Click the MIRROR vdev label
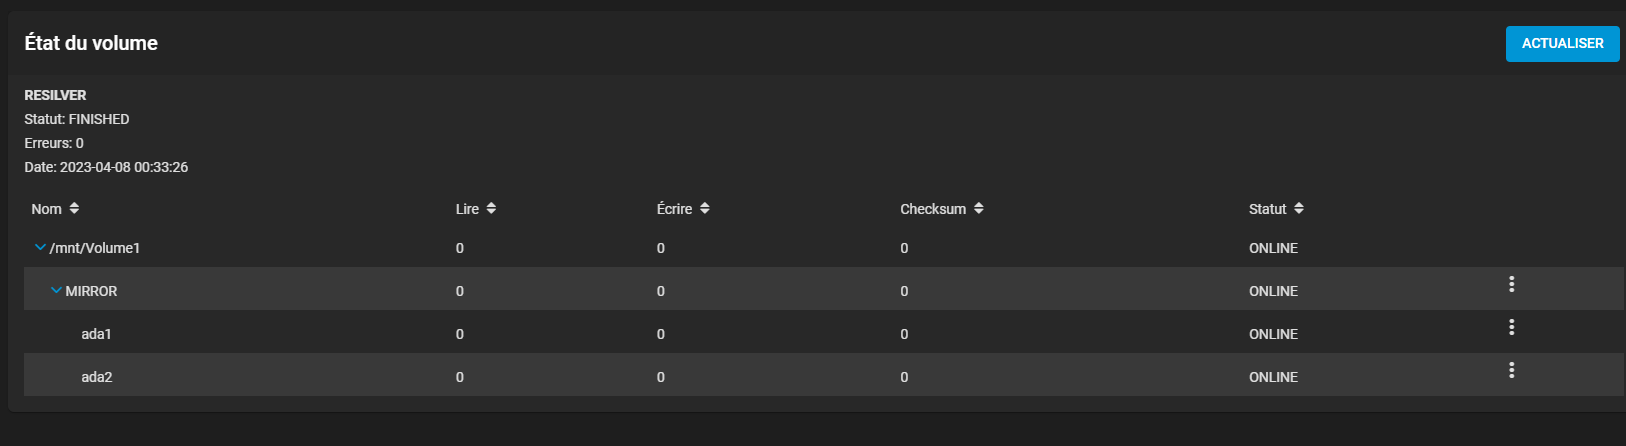This screenshot has width=1626, height=446. (91, 291)
